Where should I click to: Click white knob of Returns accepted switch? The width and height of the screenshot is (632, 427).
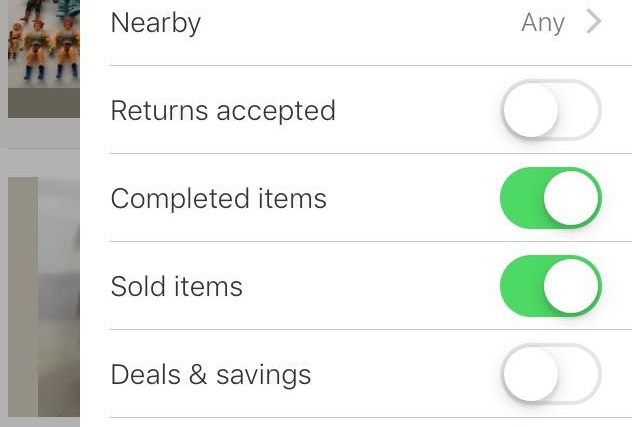click(x=530, y=110)
